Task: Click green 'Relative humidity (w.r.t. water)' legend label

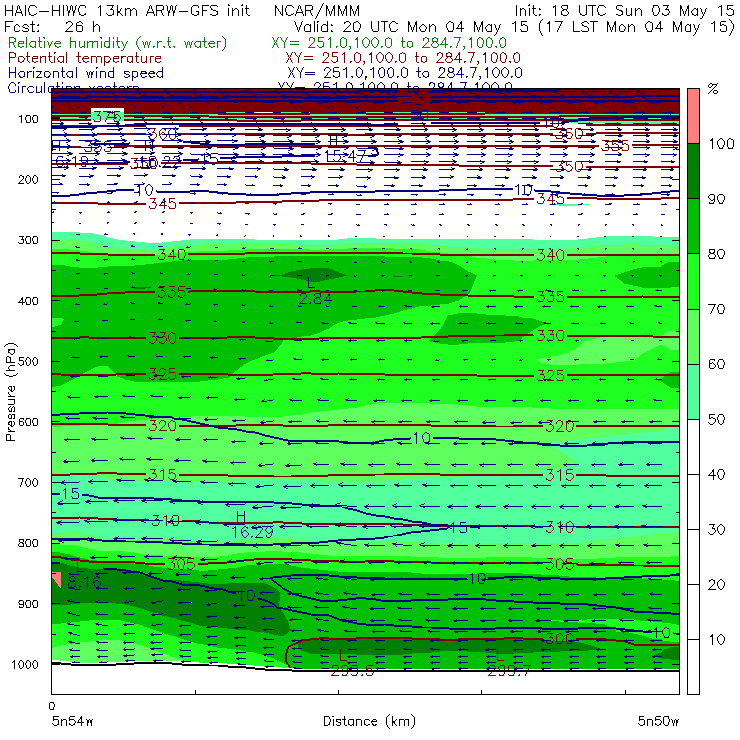Action: click(x=118, y=43)
